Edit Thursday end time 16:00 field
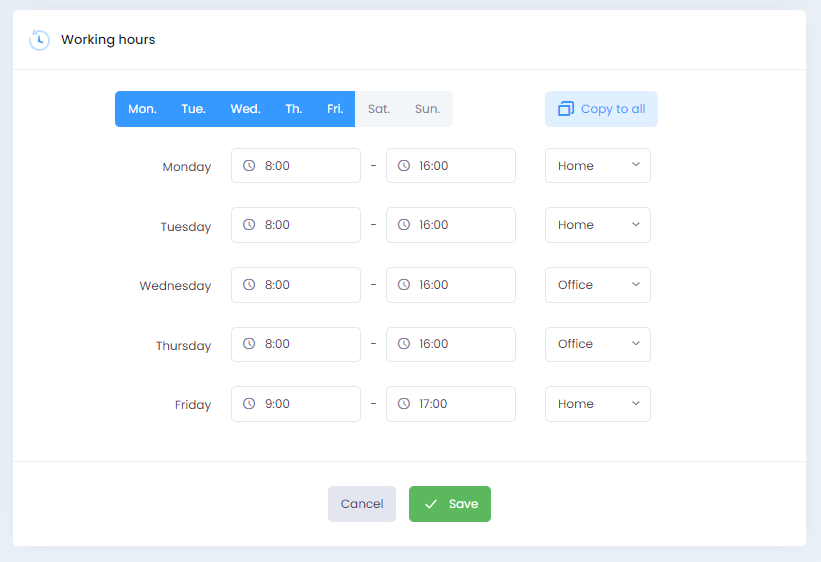The image size is (821, 562). (451, 344)
